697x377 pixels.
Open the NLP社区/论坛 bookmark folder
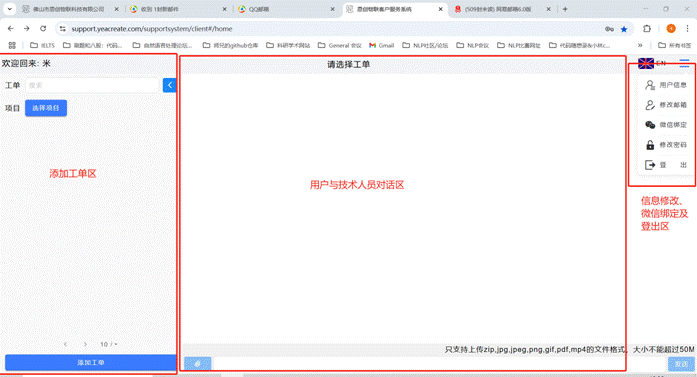pos(425,45)
